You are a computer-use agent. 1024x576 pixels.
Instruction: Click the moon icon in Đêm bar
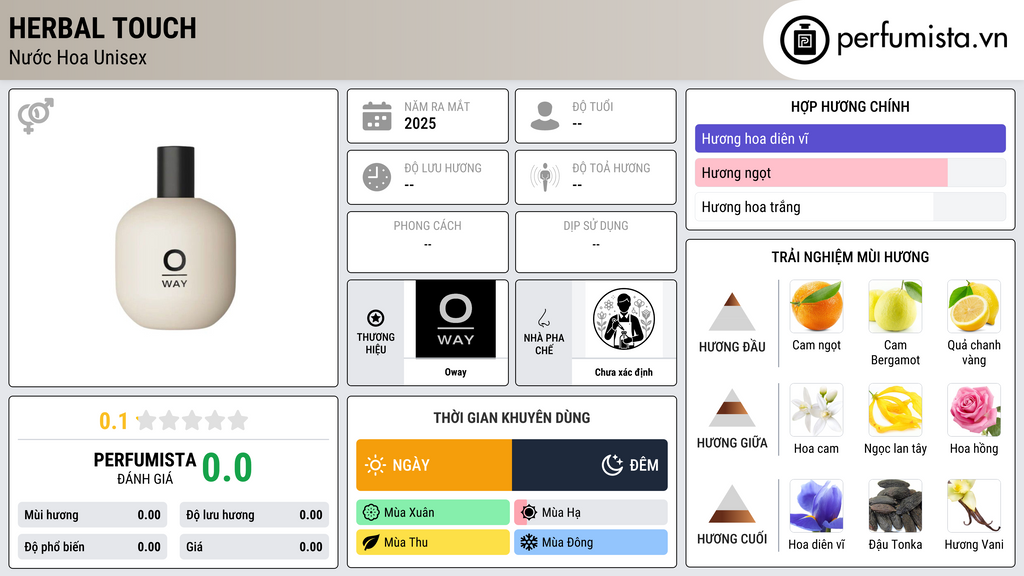tap(612, 465)
